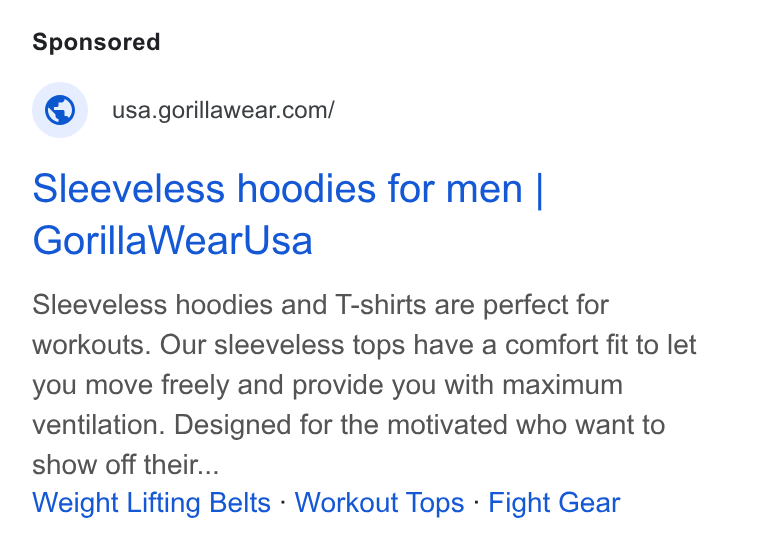
Task: Select the ad description paragraph text
Action: (x=364, y=385)
